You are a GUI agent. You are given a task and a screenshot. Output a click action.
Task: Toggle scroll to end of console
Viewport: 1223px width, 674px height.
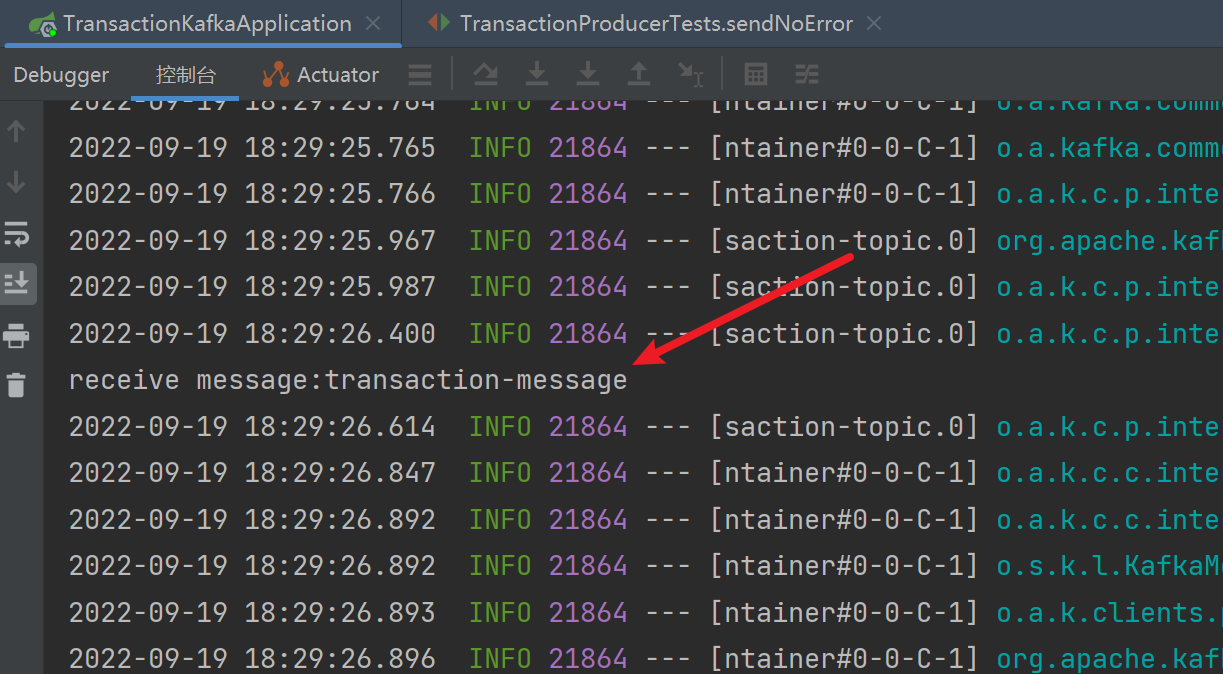(16, 285)
